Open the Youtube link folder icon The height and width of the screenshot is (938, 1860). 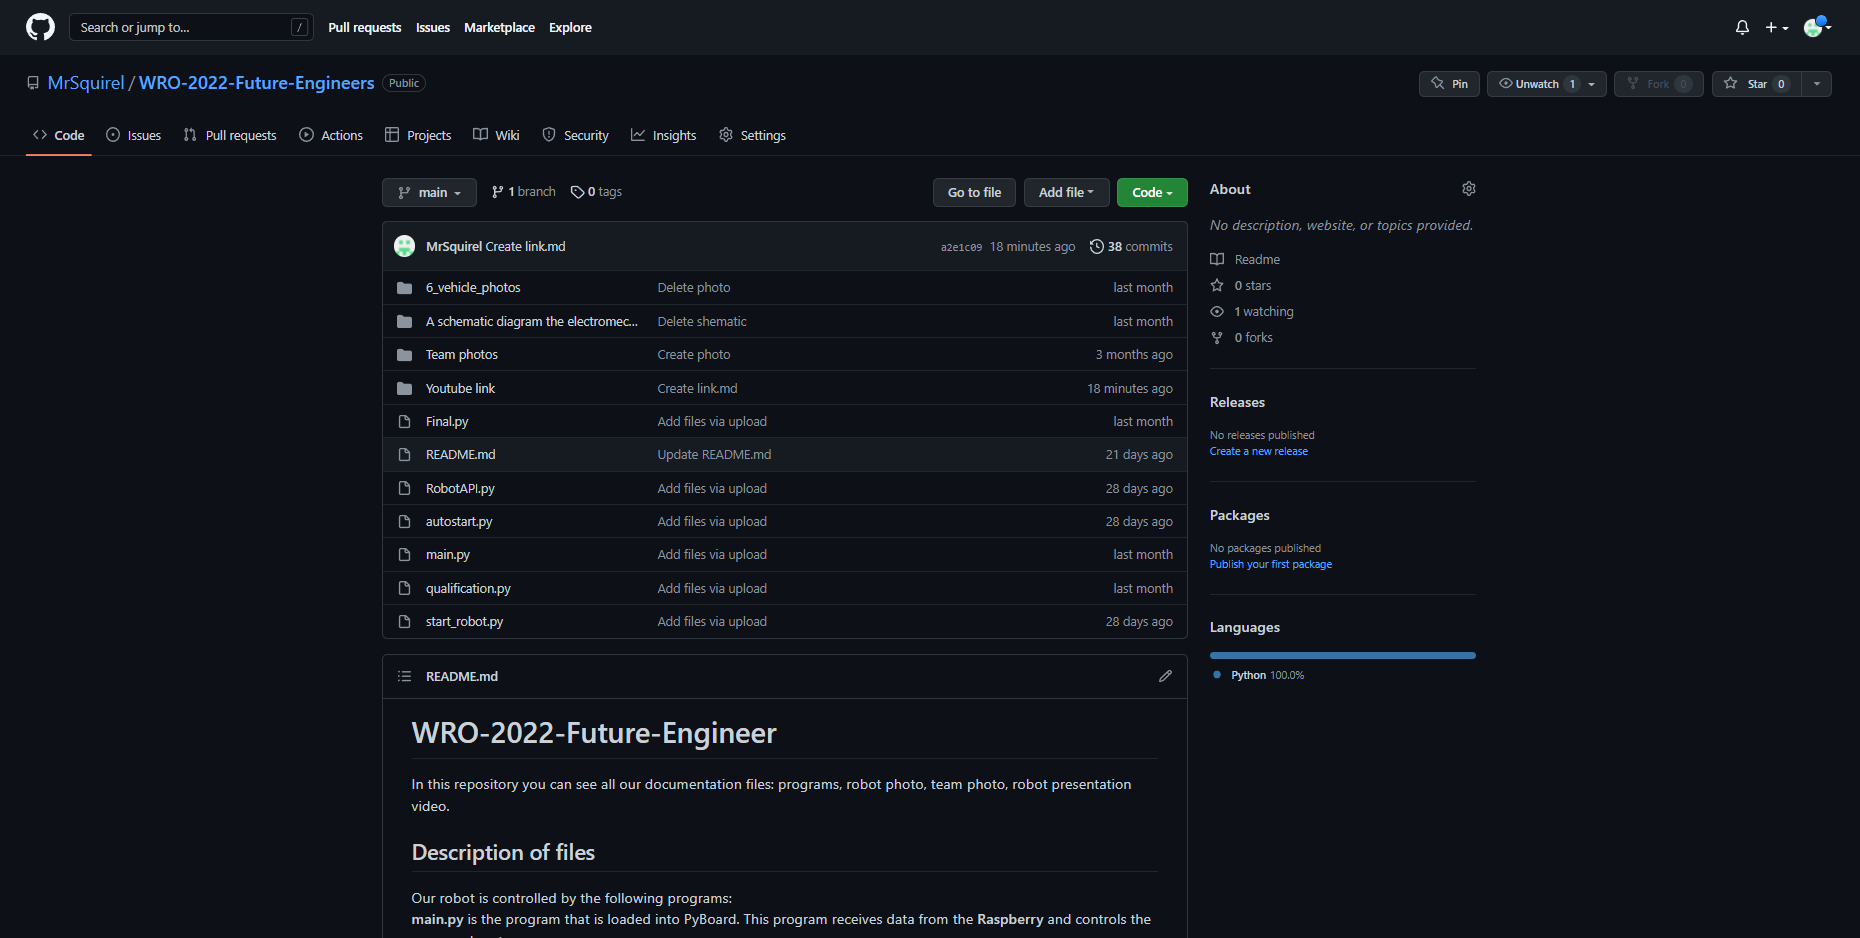(x=404, y=388)
